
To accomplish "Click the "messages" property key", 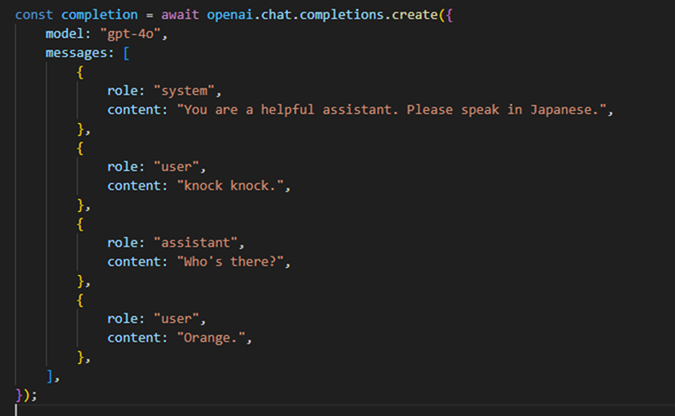I will (x=76, y=53).
